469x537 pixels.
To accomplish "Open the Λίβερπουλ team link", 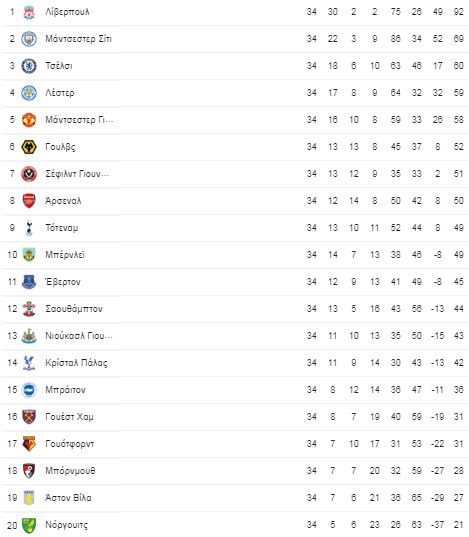I will pyautogui.click(x=67, y=12).
